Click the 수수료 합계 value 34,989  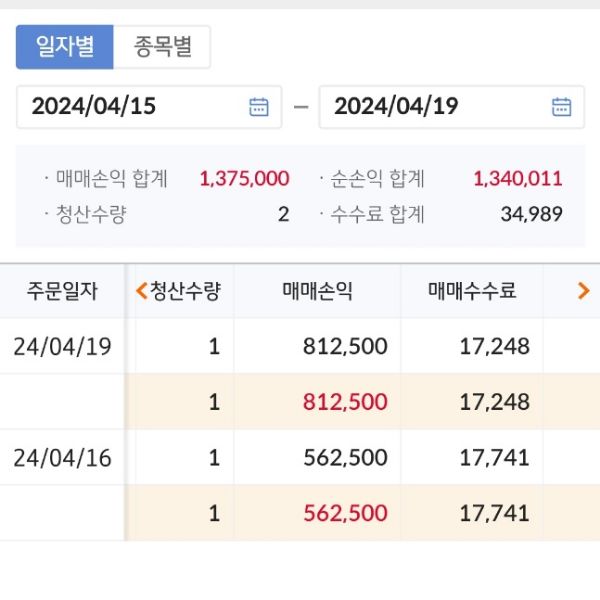pos(530,214)
